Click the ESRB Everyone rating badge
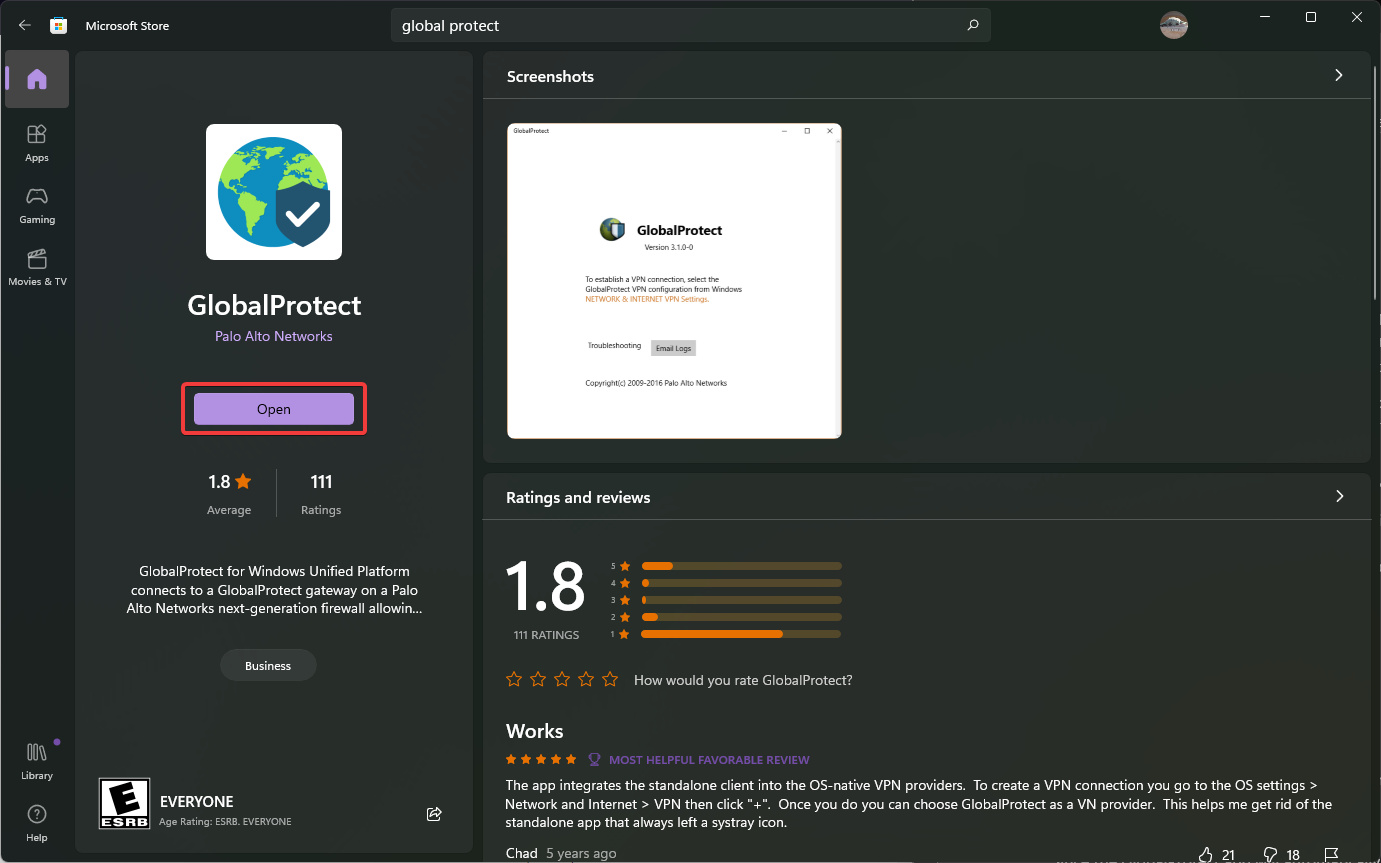This screenshot has height=863, width=1381. click(125, 803)
